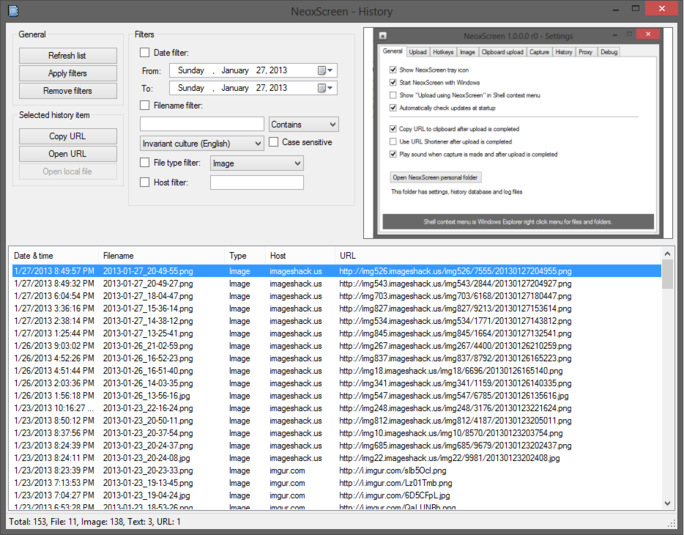Select row 2013-01-26_13-56-16.jpg
Viewport: 684px width, 535px height.
pos(336,396)
